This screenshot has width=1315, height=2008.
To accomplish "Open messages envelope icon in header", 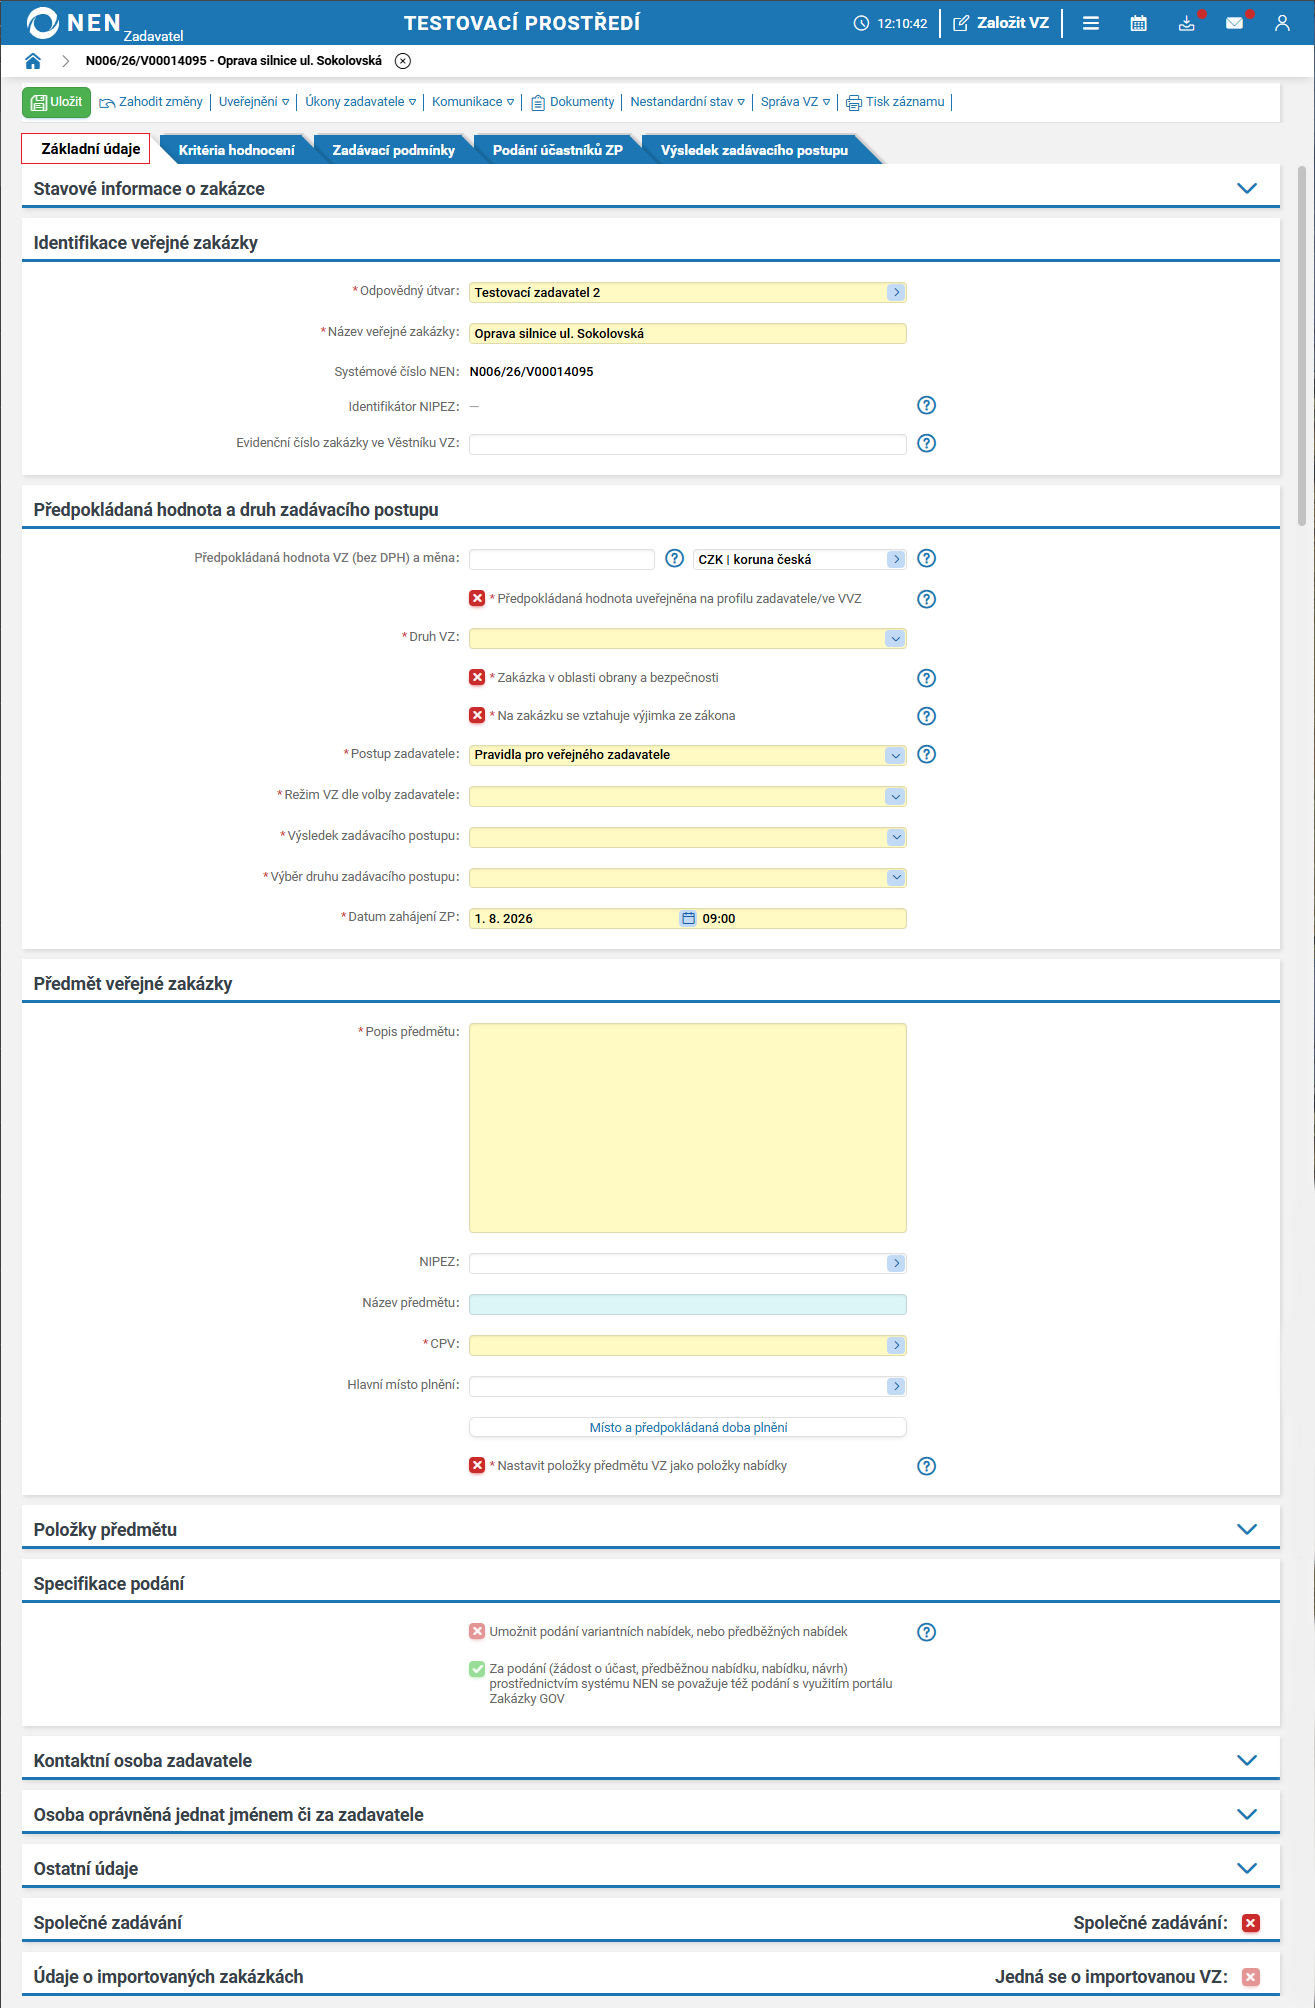I will point(1235,23).
